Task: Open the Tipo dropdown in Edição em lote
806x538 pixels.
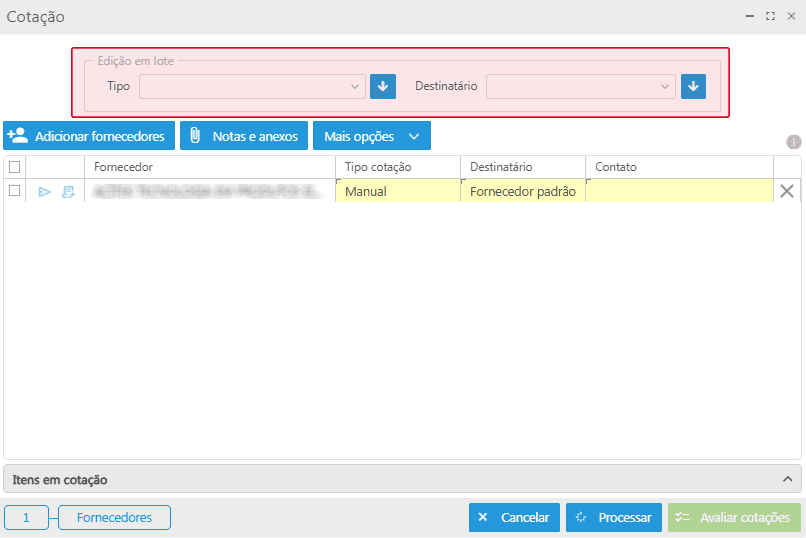Action: click(252, 87)
